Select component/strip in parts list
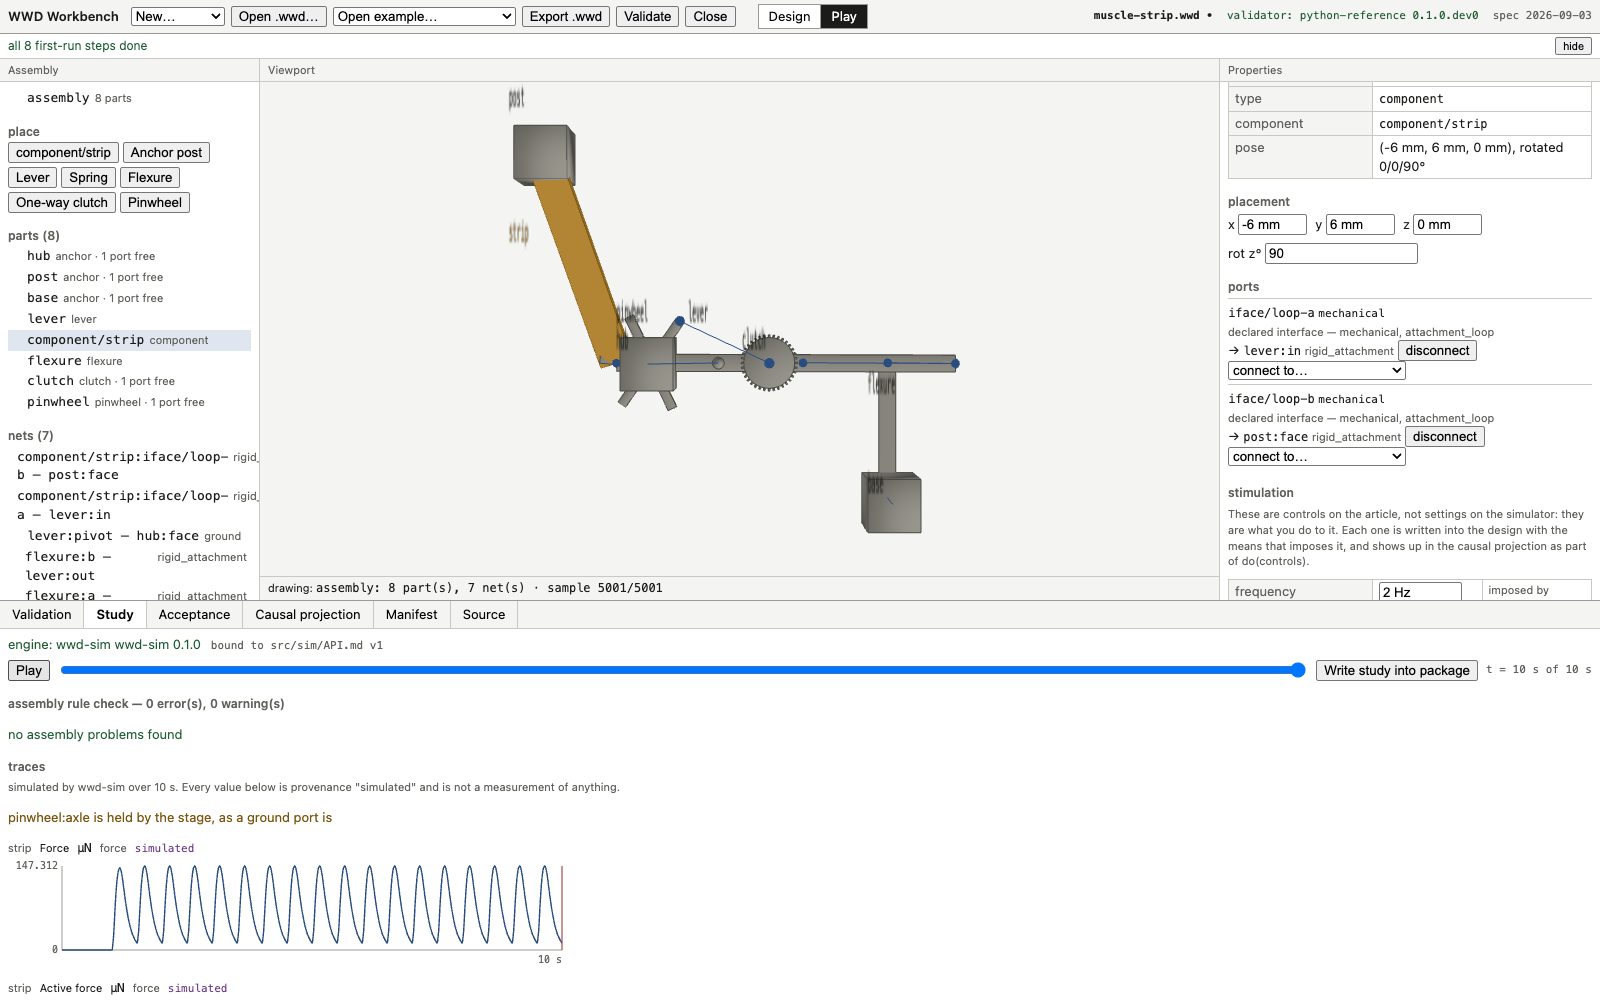The width and height of the screenshot is (1600, 1000). coord(130,340)
